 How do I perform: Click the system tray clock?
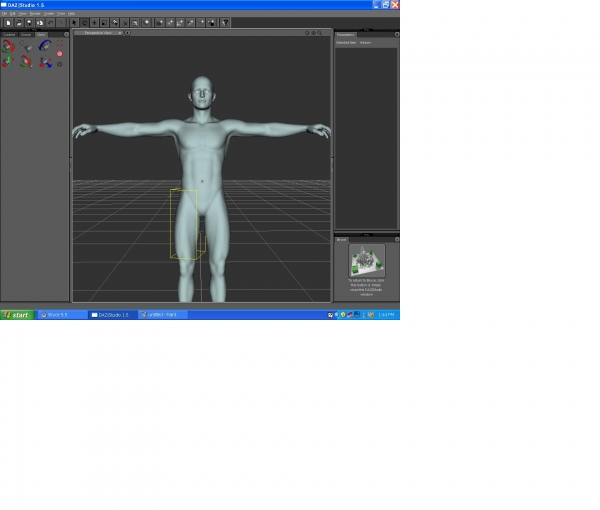386,315
